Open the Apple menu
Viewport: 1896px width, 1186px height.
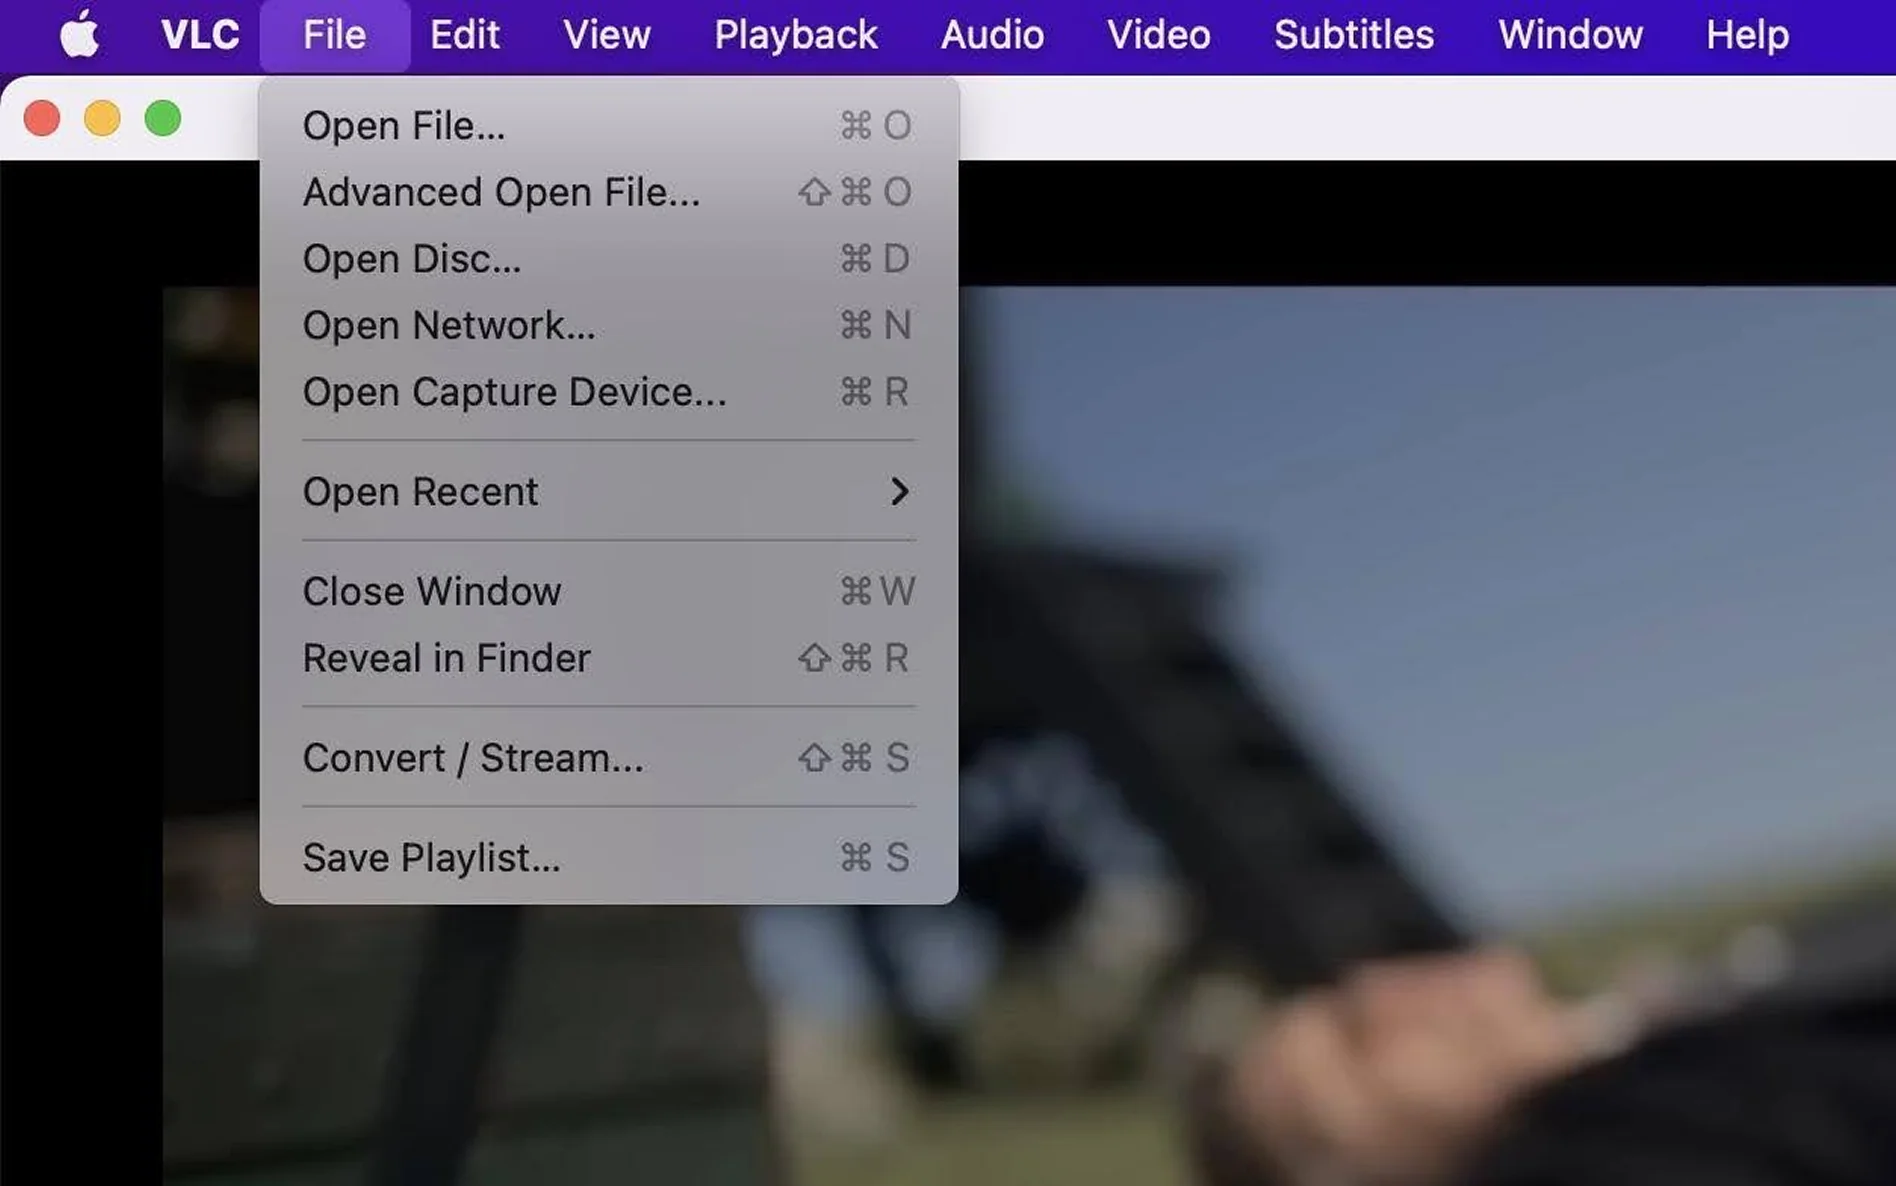pyautogui.click(x=79, y=35)
